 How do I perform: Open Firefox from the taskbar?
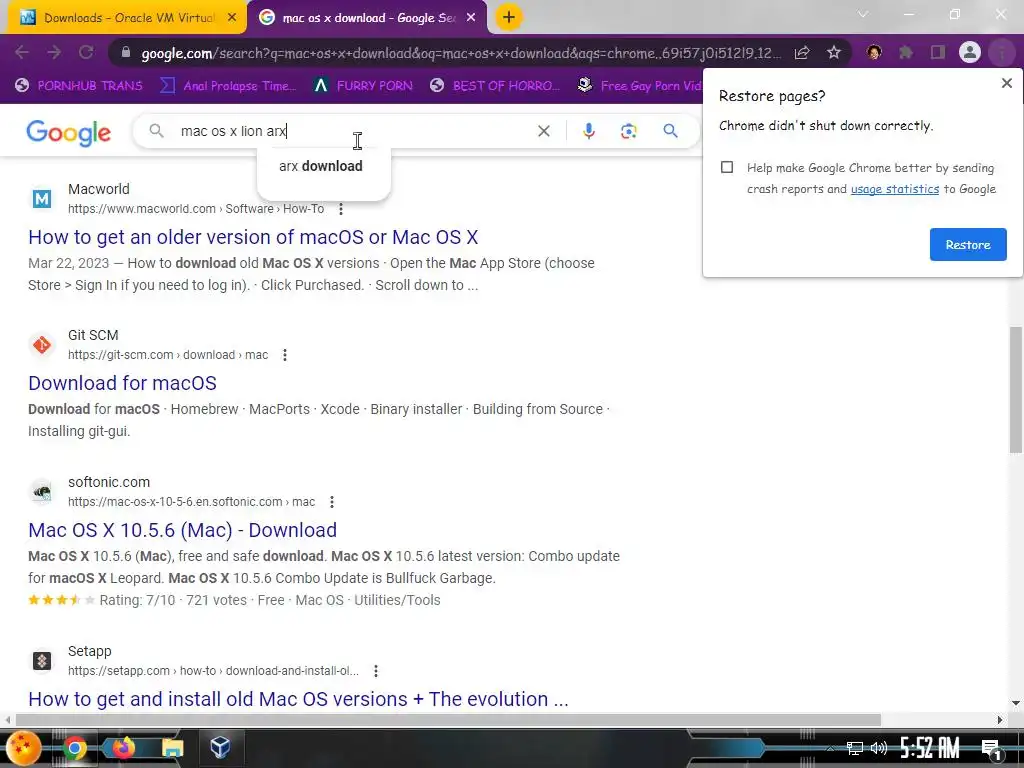point(123,748)
